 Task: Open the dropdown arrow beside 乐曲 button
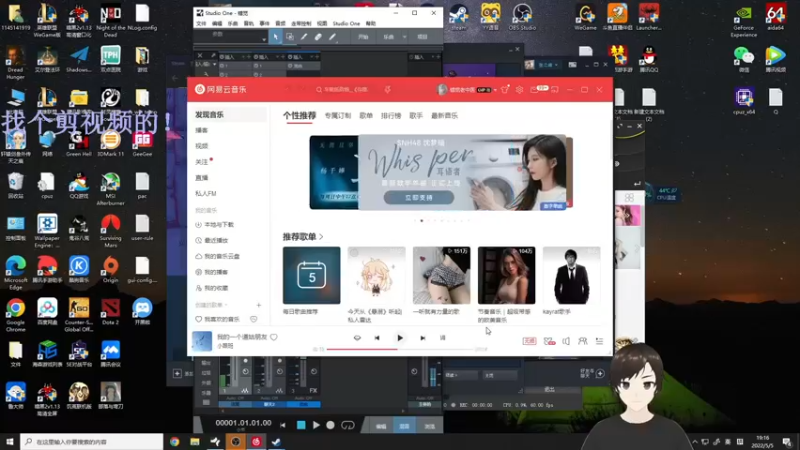(404, 37)
